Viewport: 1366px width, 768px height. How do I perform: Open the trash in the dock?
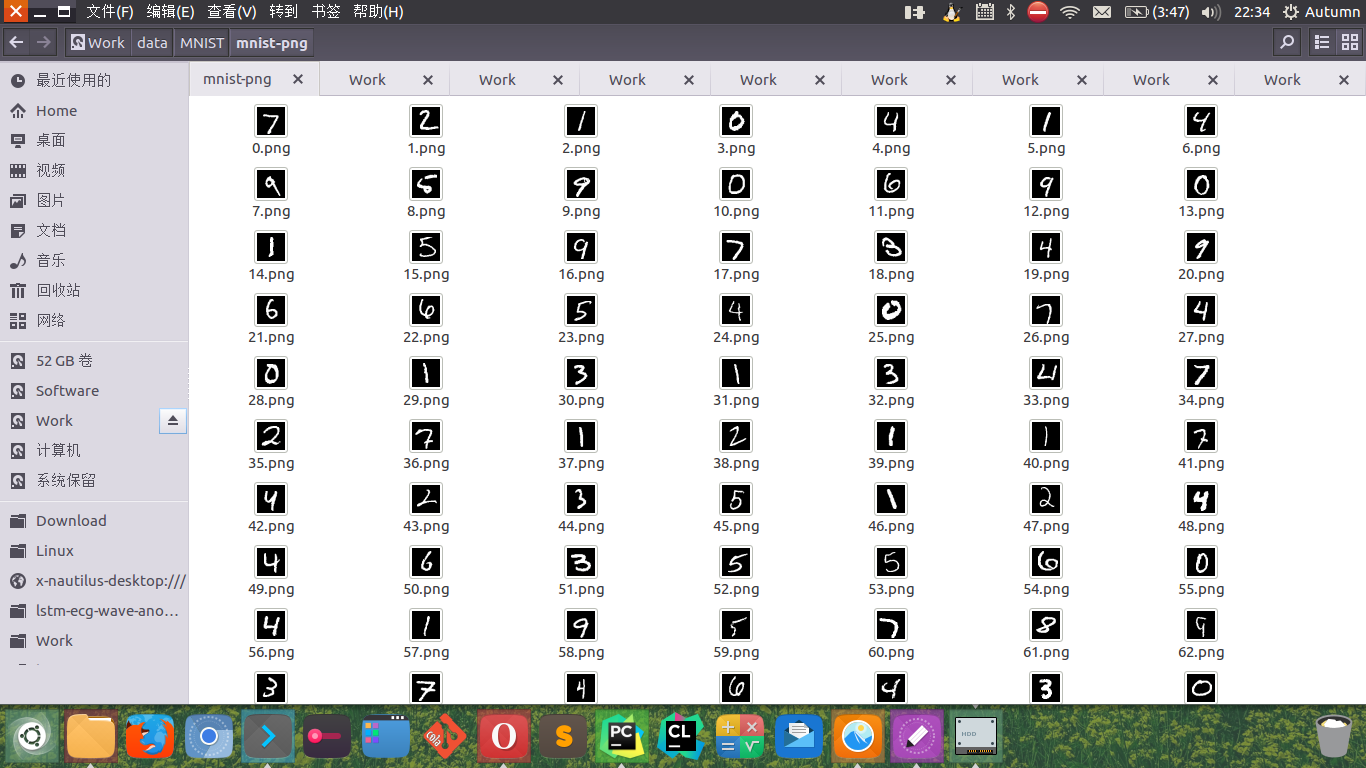(1334, 737)
